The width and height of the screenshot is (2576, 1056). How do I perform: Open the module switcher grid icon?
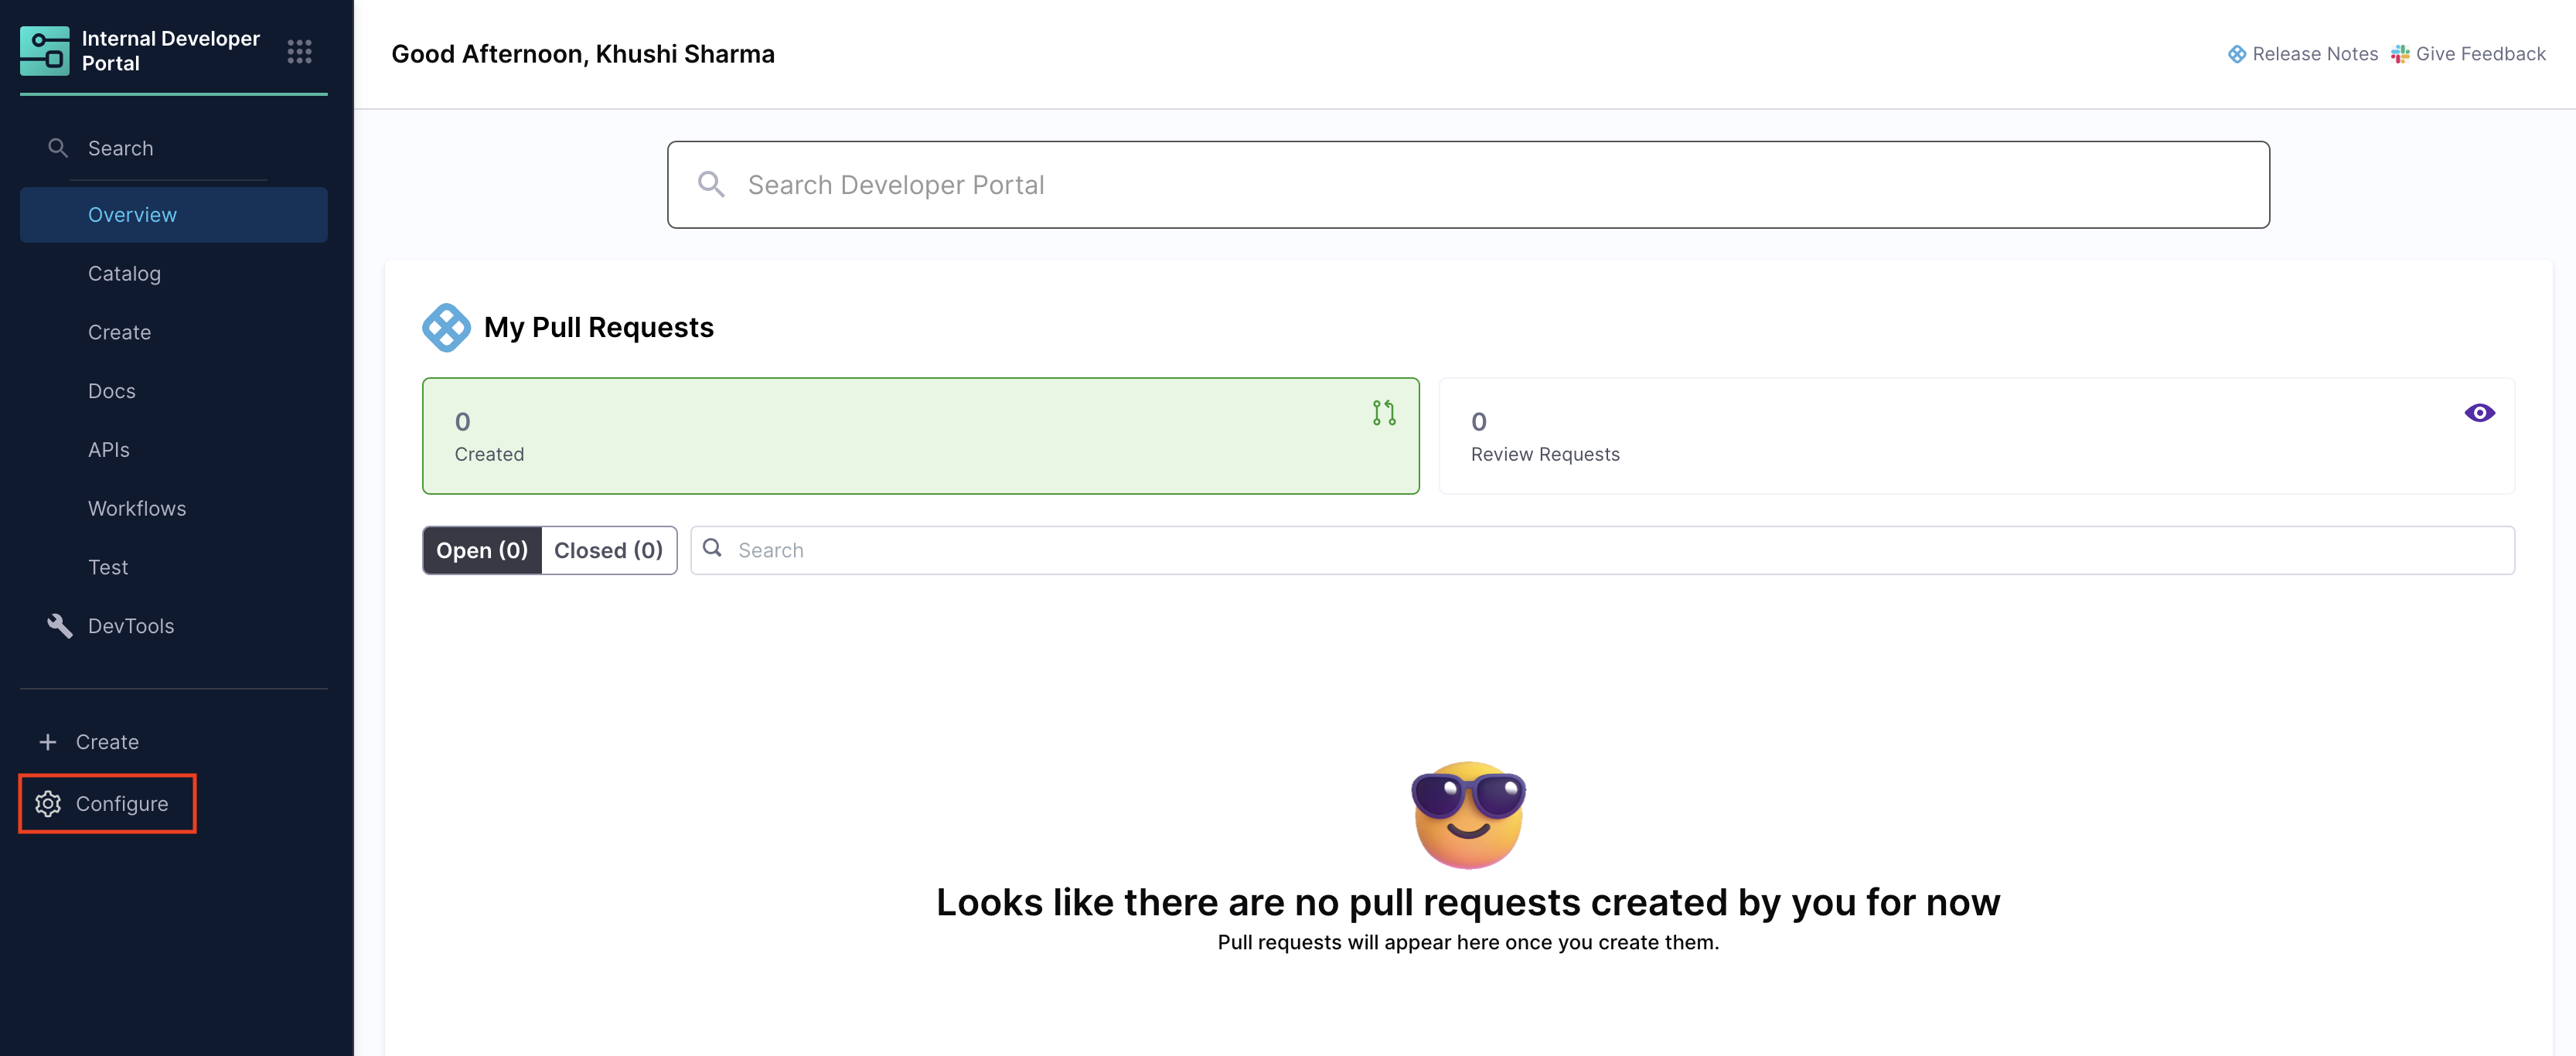click(299, 51)
